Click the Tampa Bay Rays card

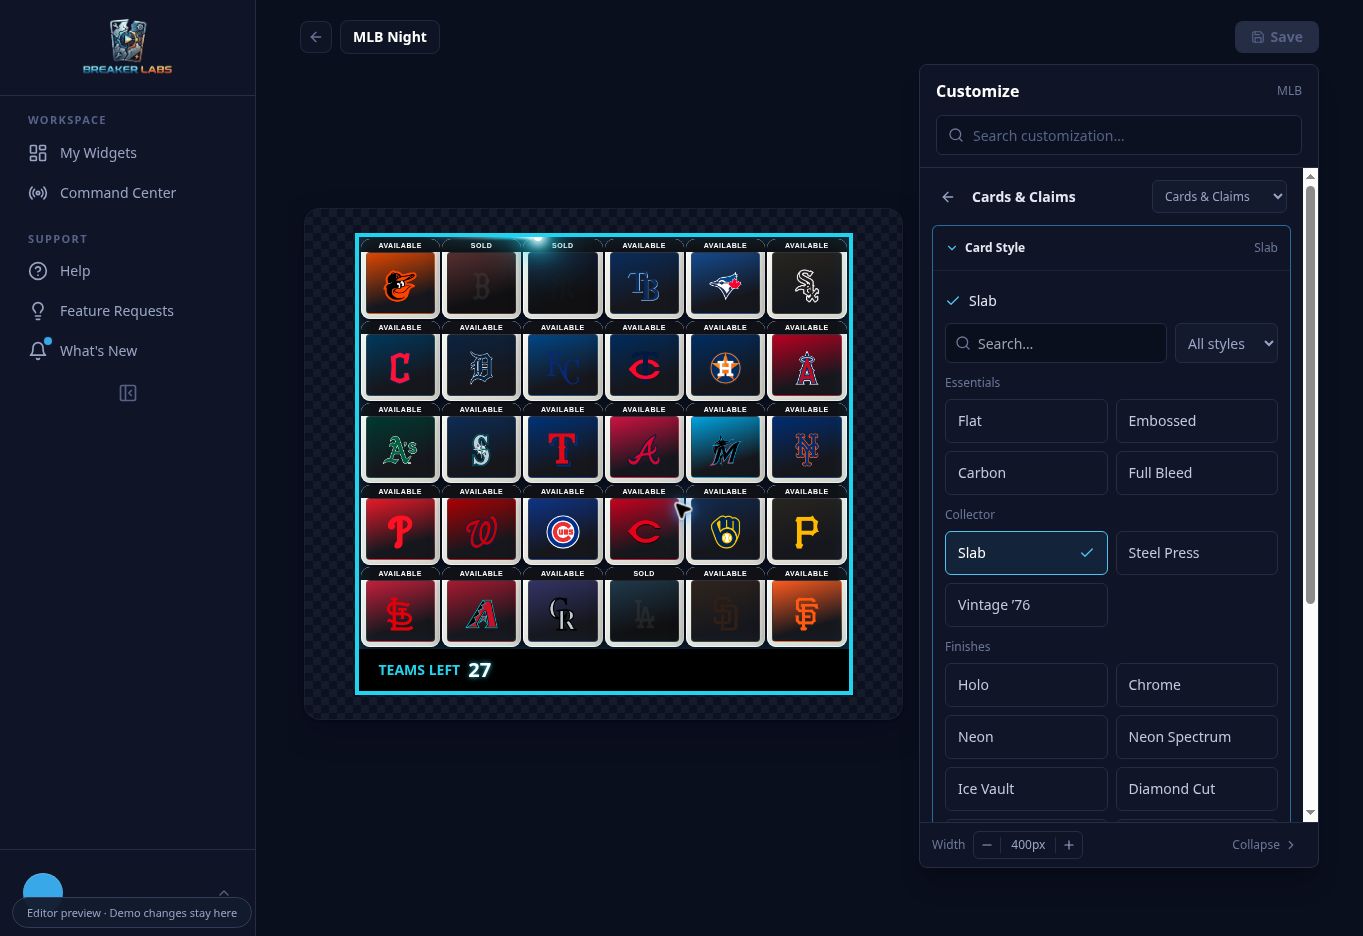pos(644,277)
